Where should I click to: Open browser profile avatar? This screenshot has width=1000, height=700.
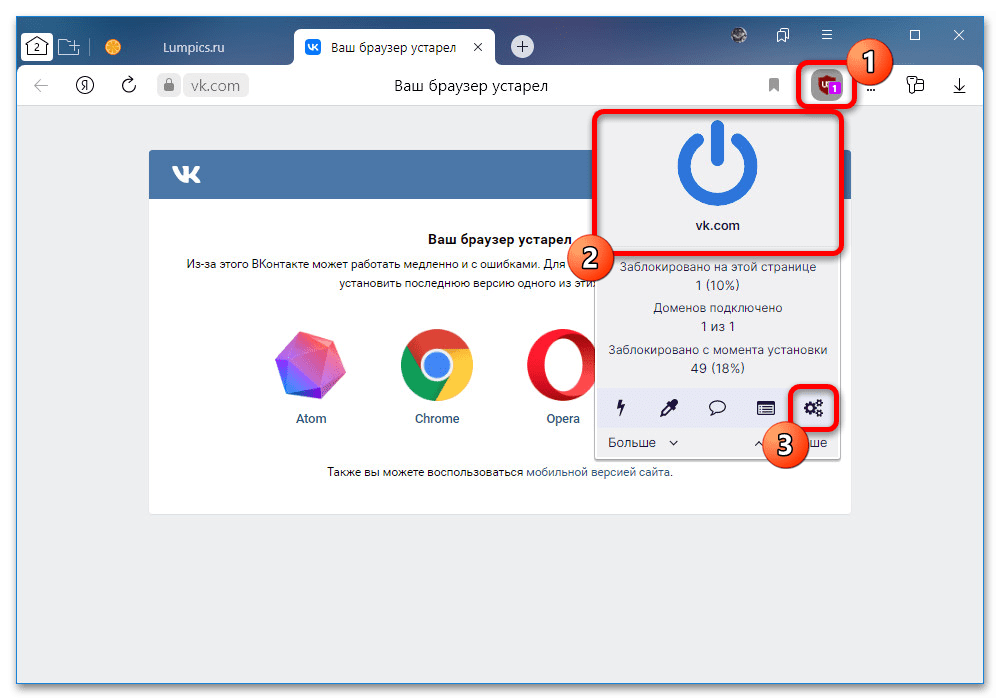[739, 34]
